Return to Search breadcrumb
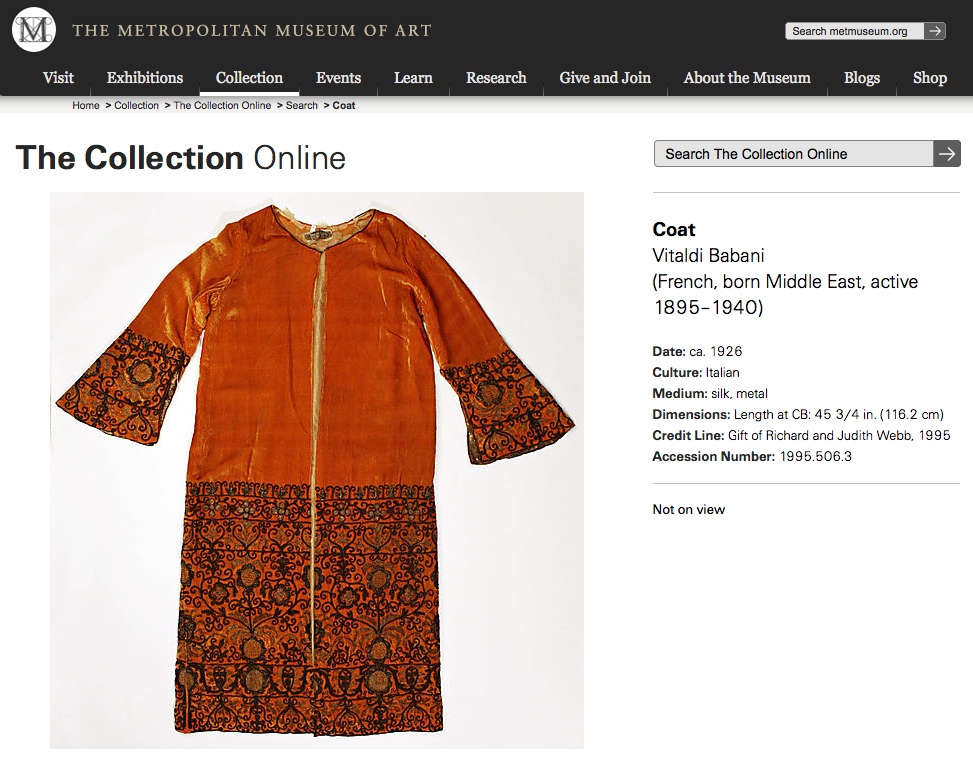Screen dimensions: 973x760 [302, 105]
